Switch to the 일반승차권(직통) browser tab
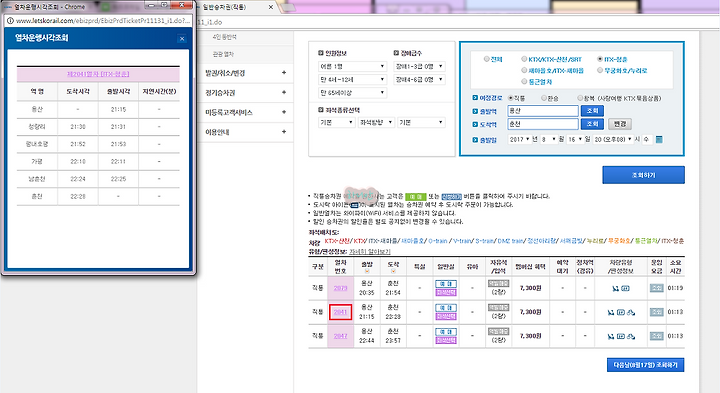The image size is (720, 393). coord(233,7)
